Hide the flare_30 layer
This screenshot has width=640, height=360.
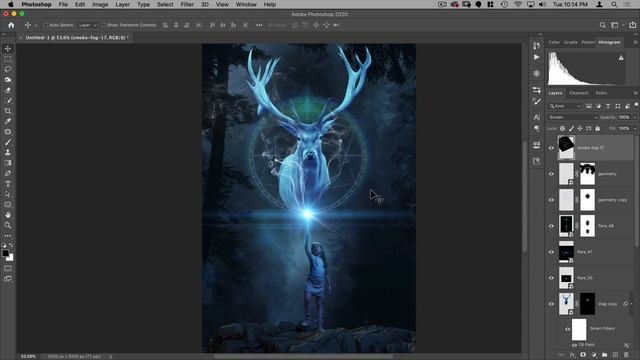tap(551, 278)
